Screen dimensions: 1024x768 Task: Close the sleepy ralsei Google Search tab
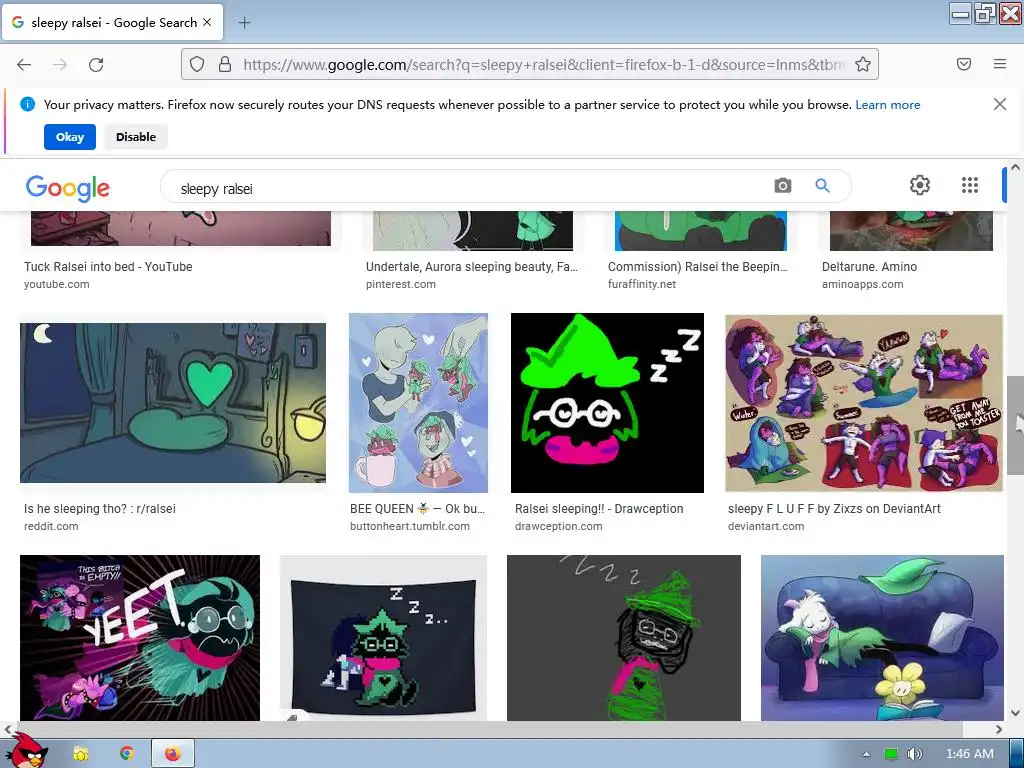[207, 22]
